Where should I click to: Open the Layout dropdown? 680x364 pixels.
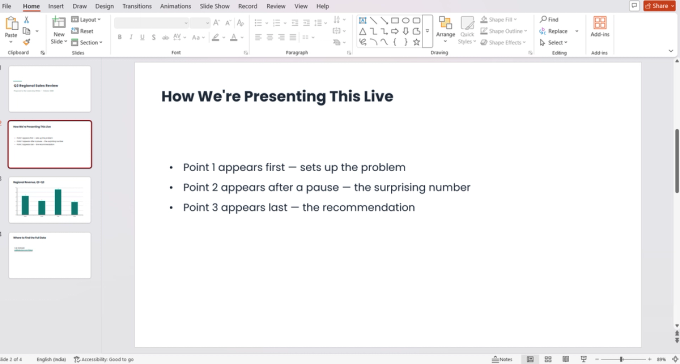[x=86, y=20]
